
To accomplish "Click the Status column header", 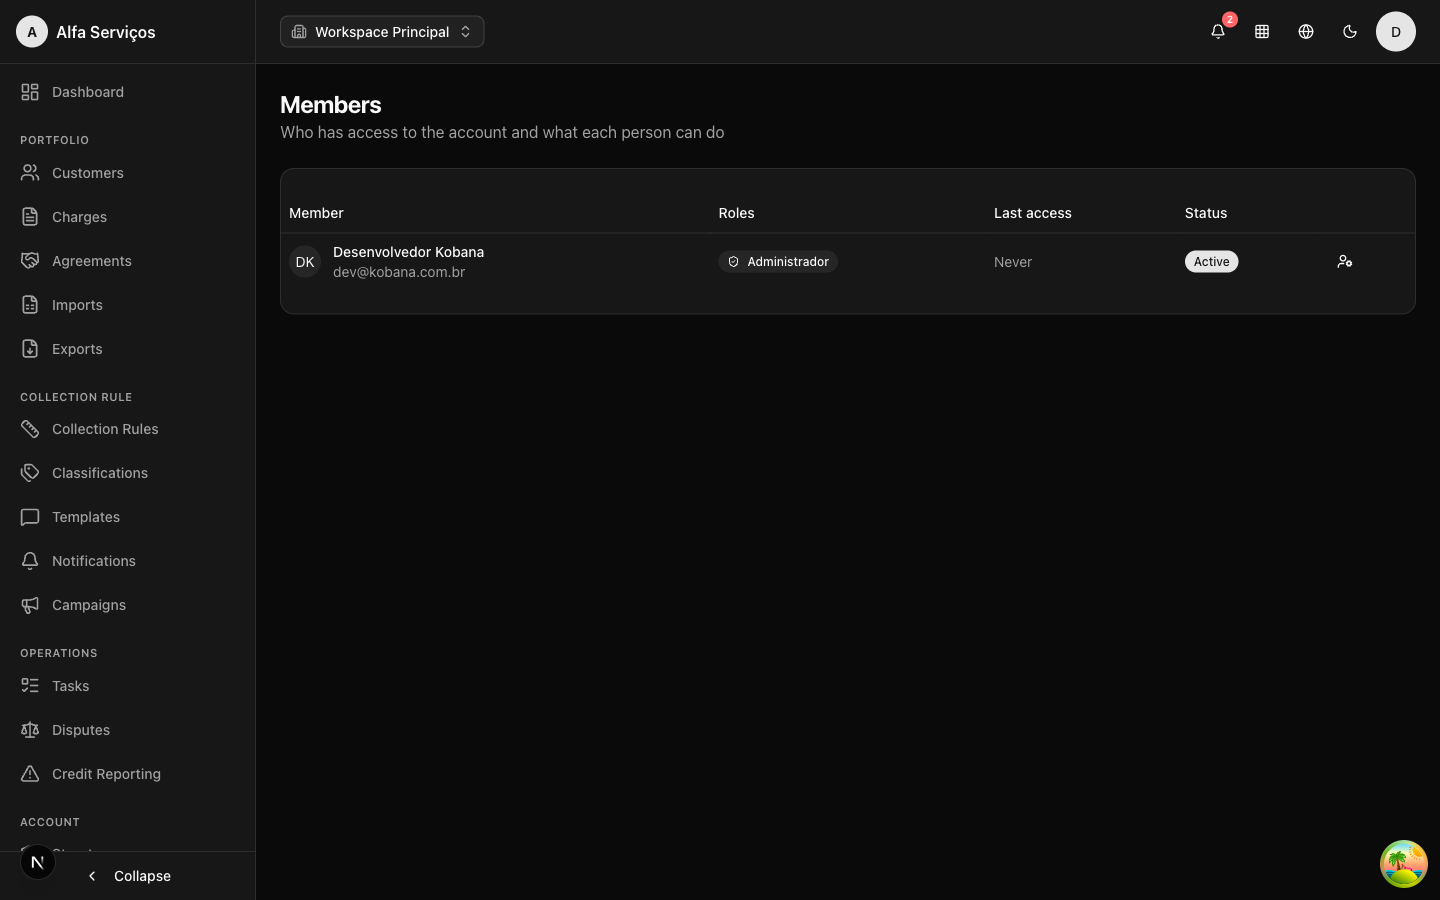I will point(1206,213).
